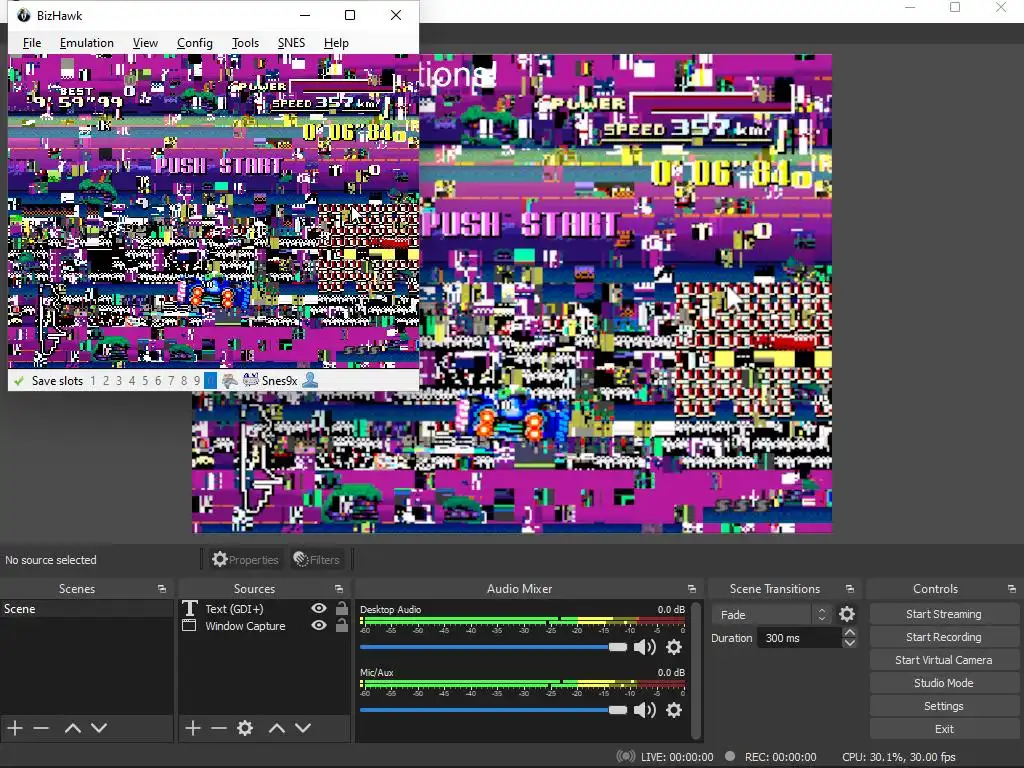This screenshot has height=768, width=1024.
Task: Open BizHawk's View menu
Action: coord(145,43)
